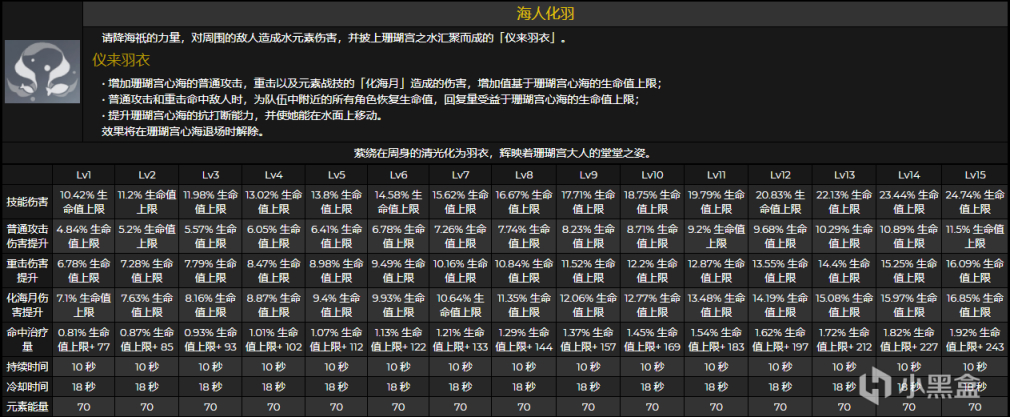Click the 技能伤害 row label
Screen dimensions: 1010x417
coord(28,201)
